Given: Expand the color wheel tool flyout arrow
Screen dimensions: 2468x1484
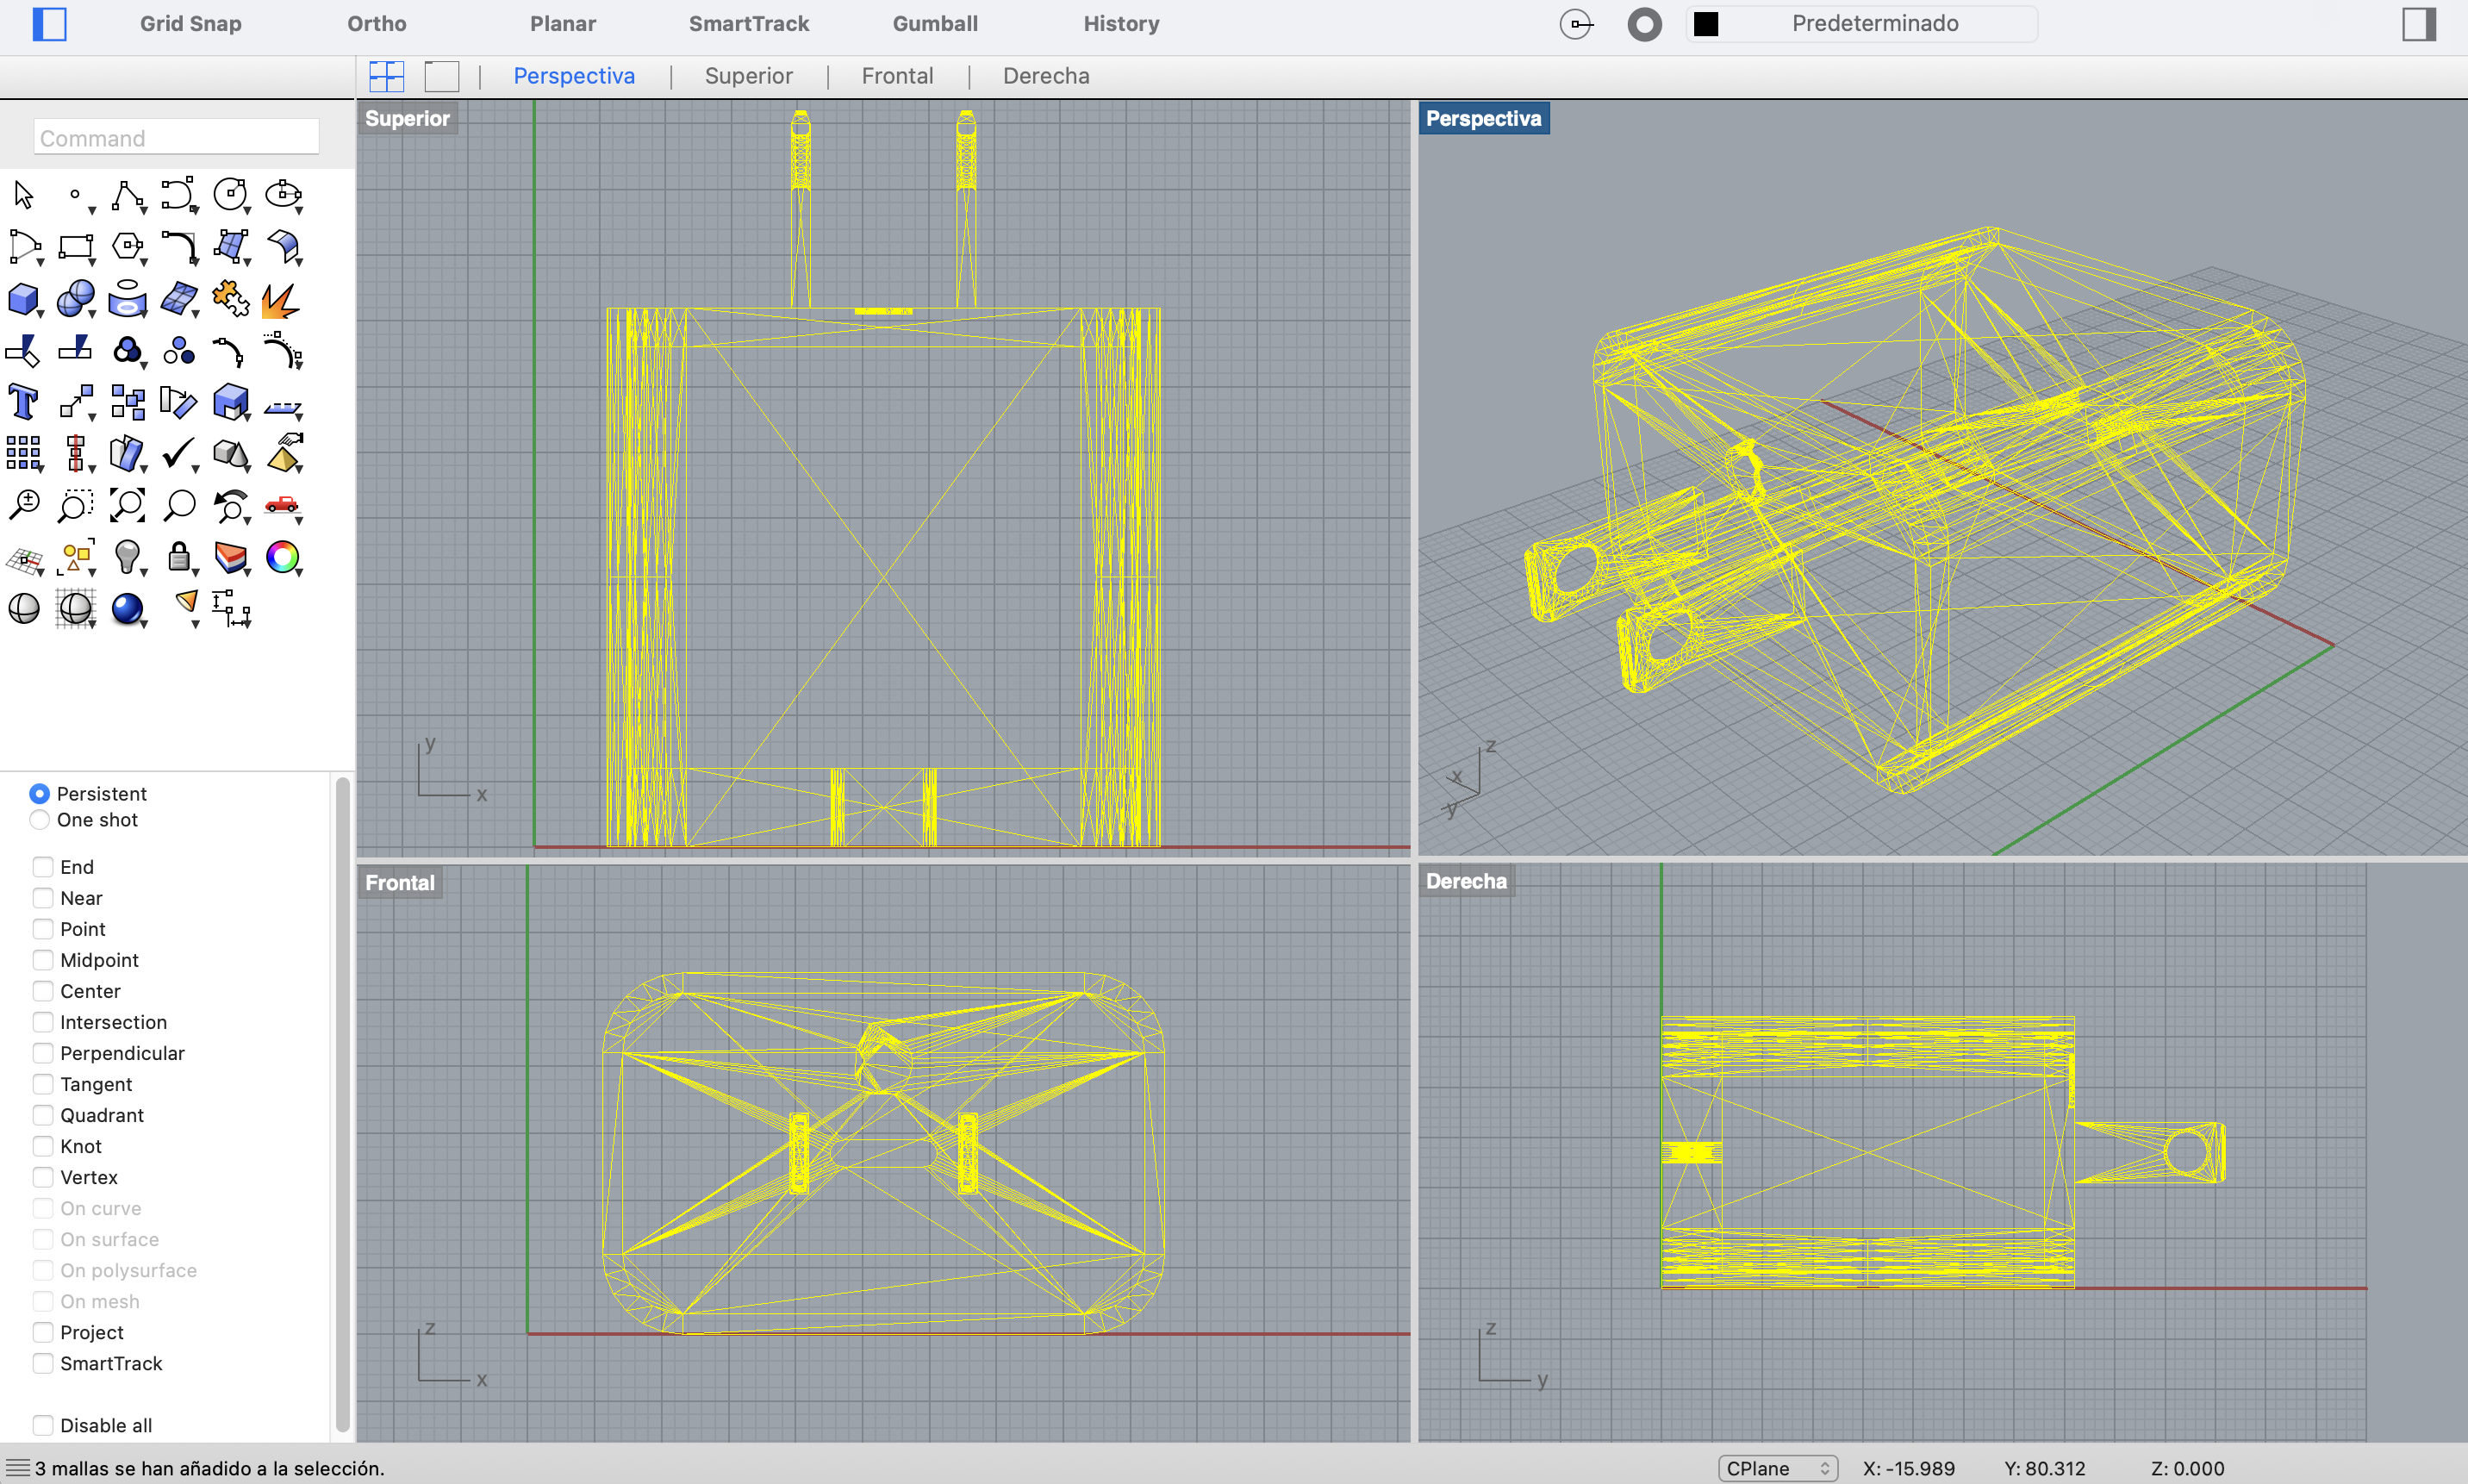Looking at the screenshot, I should tap(299, 573).
